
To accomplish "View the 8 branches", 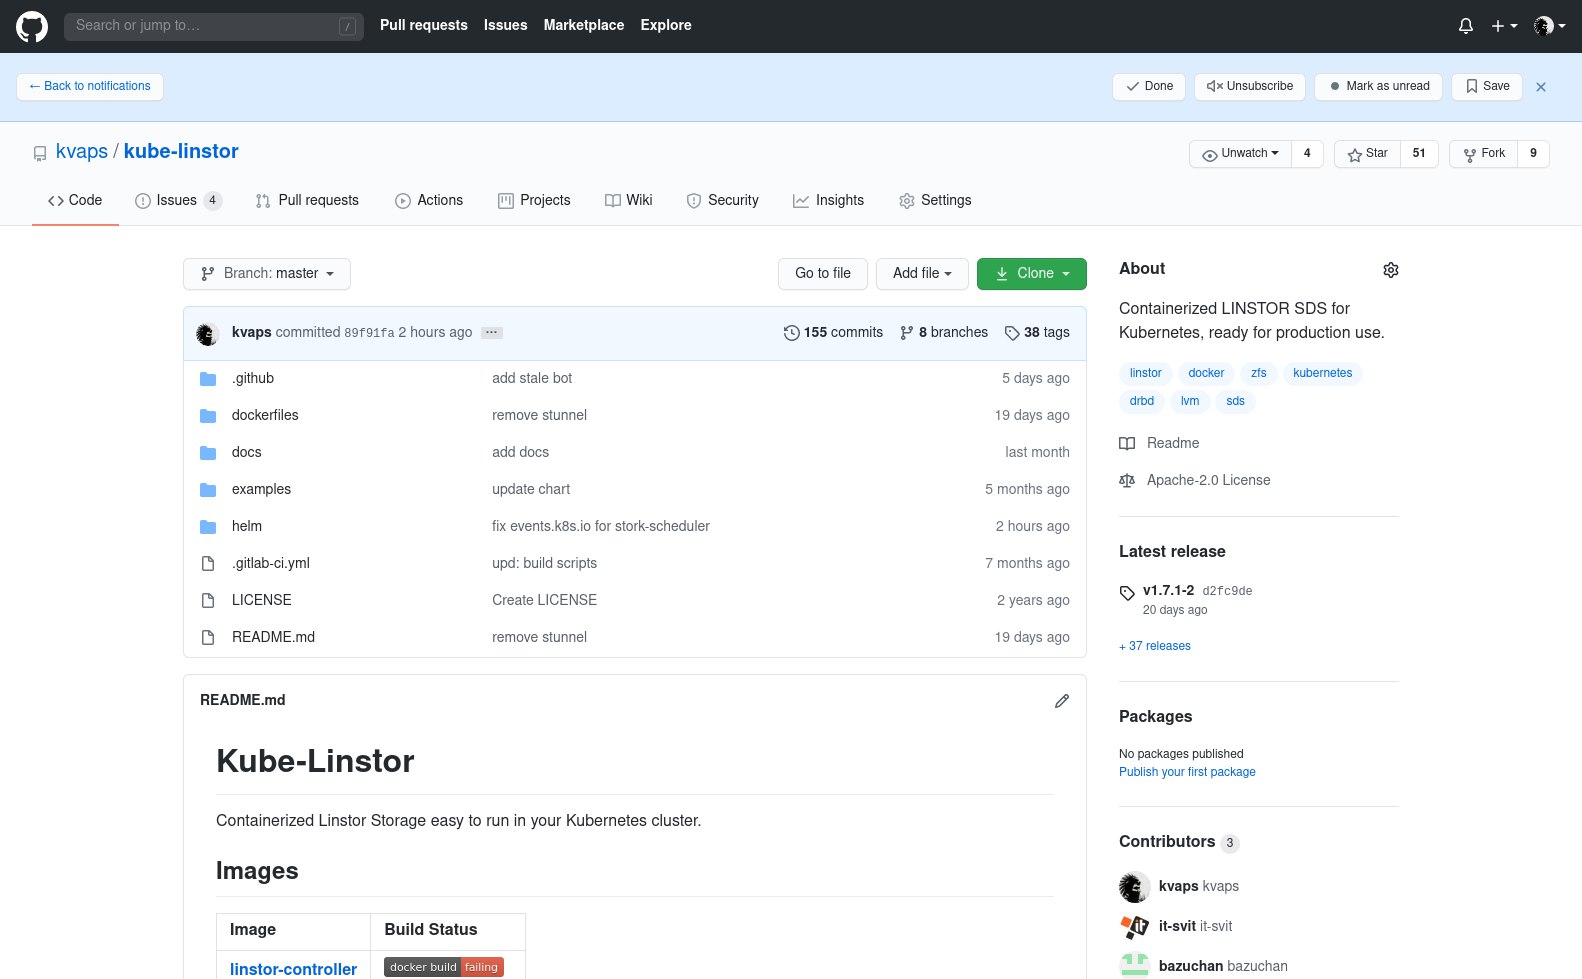I will [944, 333].
